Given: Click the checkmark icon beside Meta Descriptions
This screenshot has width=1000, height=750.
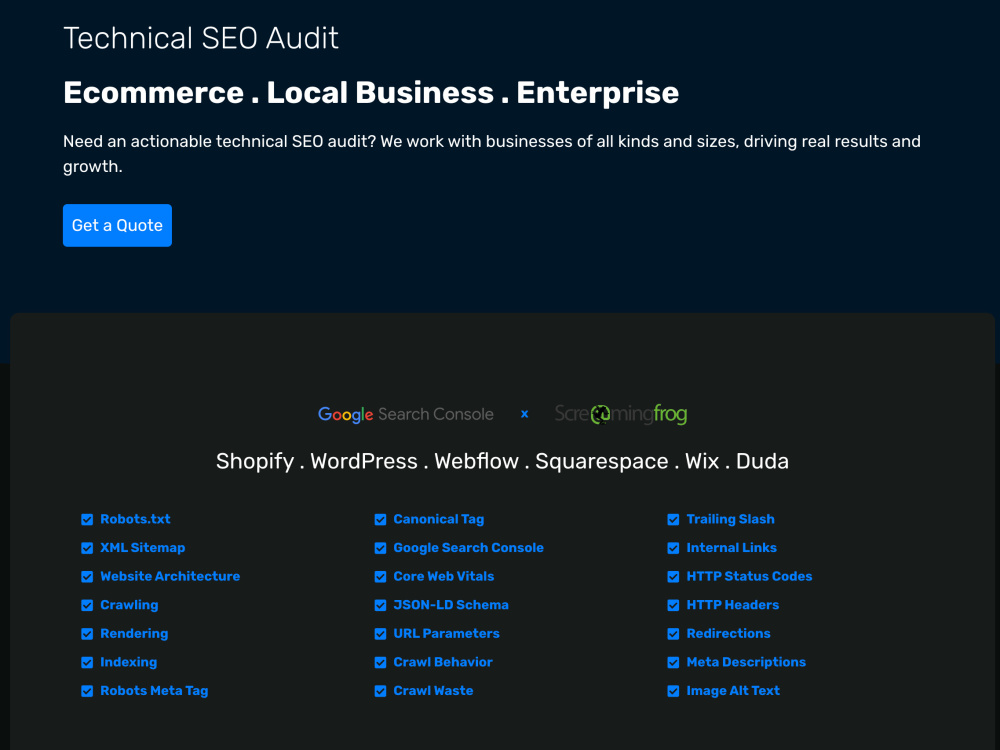Looking at the screenshot, I should click(673, 663).
